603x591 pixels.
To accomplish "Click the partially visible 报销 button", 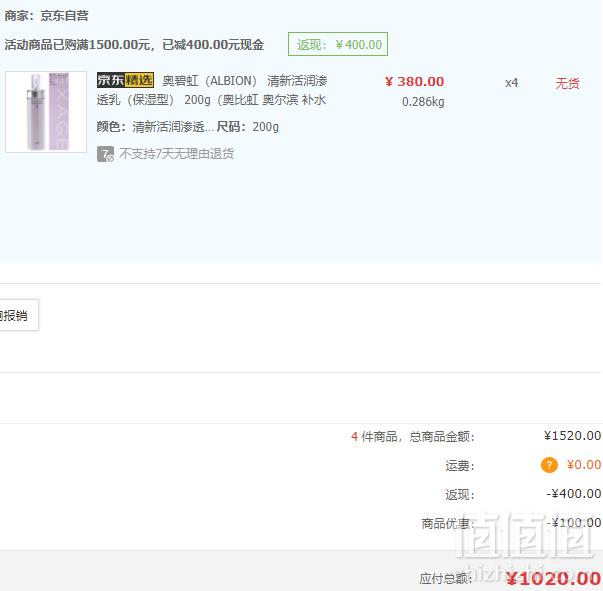I will (19, 315).
